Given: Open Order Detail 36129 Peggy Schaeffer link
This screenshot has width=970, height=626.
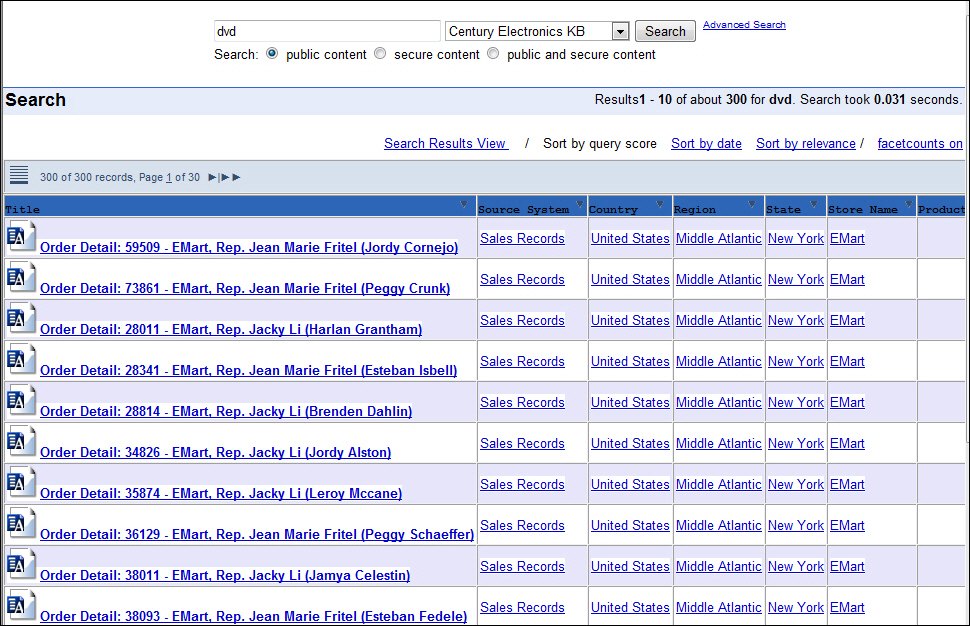Looking at the screenshot, I should coord(257,534).
